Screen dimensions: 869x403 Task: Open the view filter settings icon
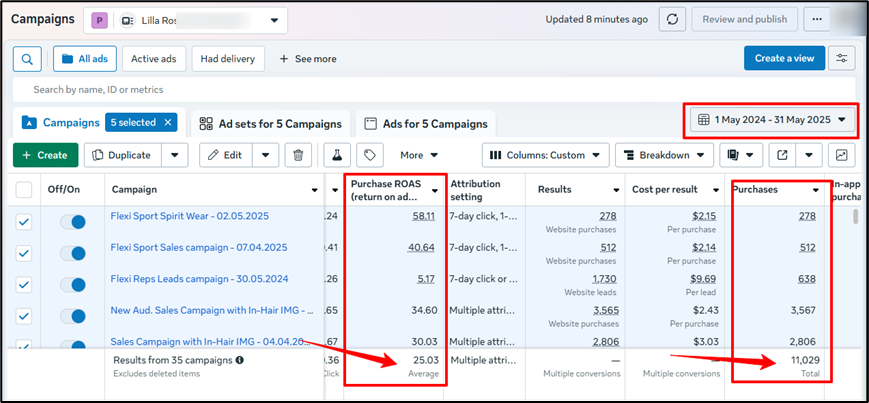[841, 58]
